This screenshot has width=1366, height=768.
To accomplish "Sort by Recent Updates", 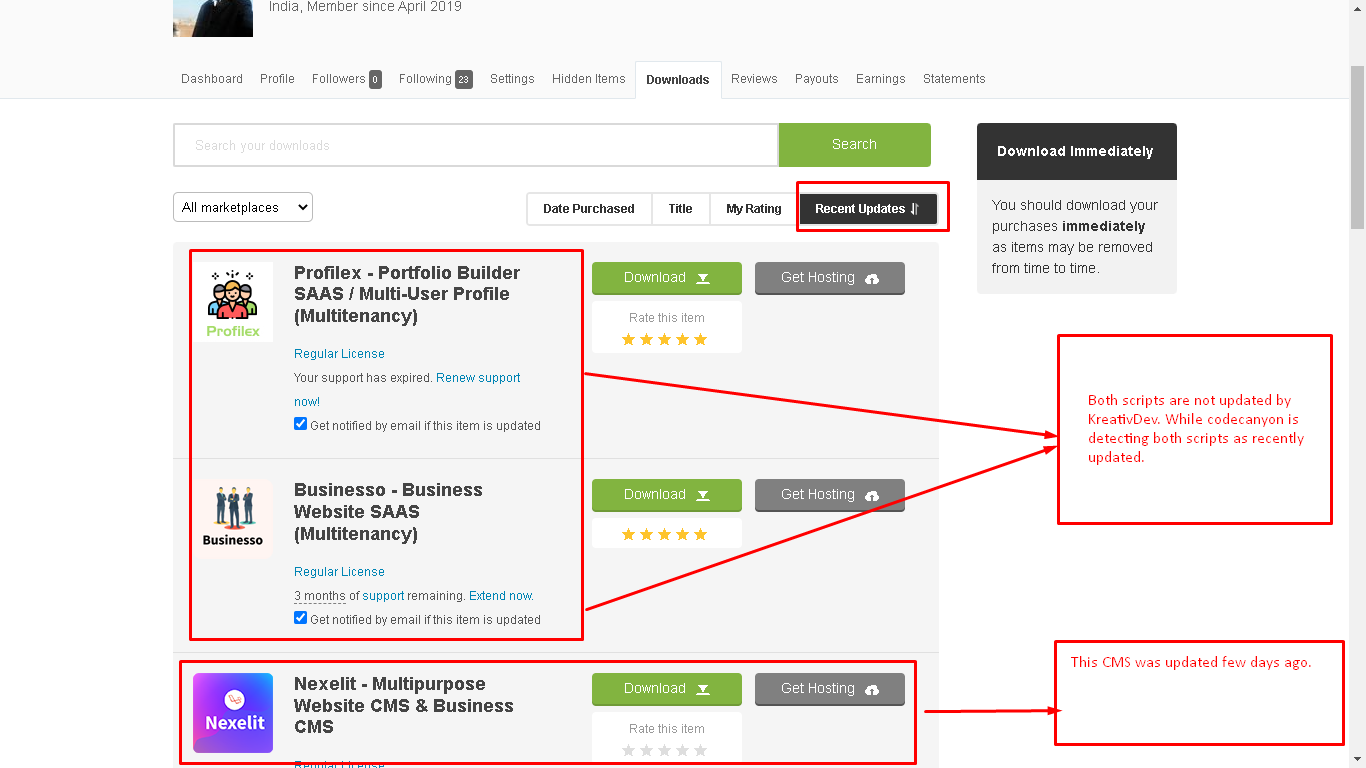I will point(867,209).
